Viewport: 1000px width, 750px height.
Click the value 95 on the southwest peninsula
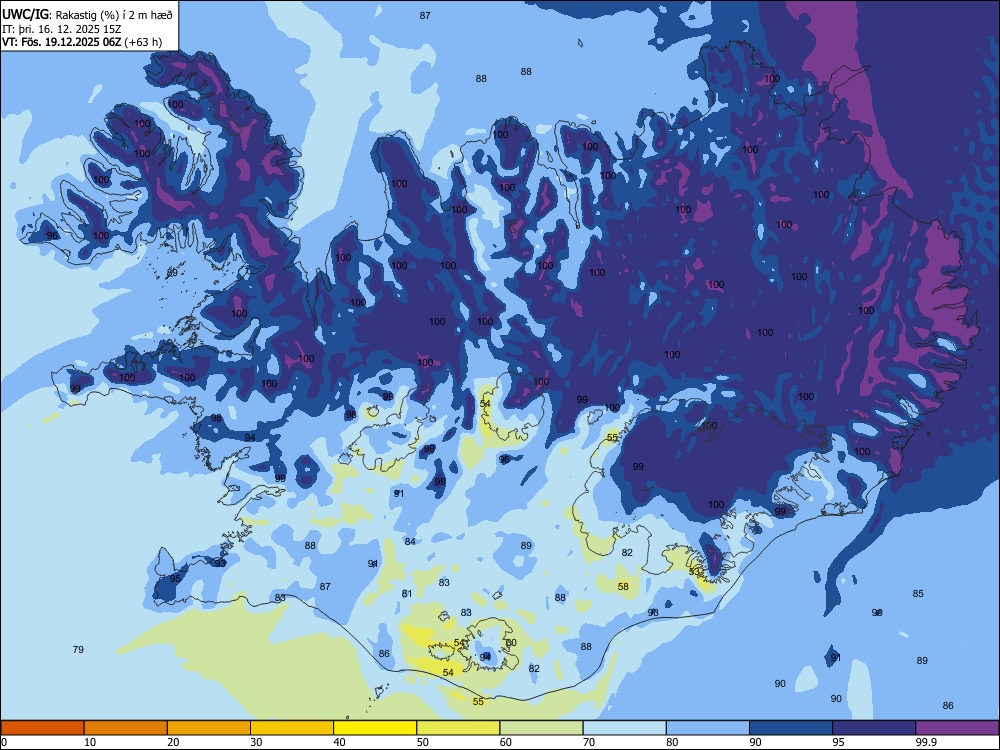tap(175, 578)
